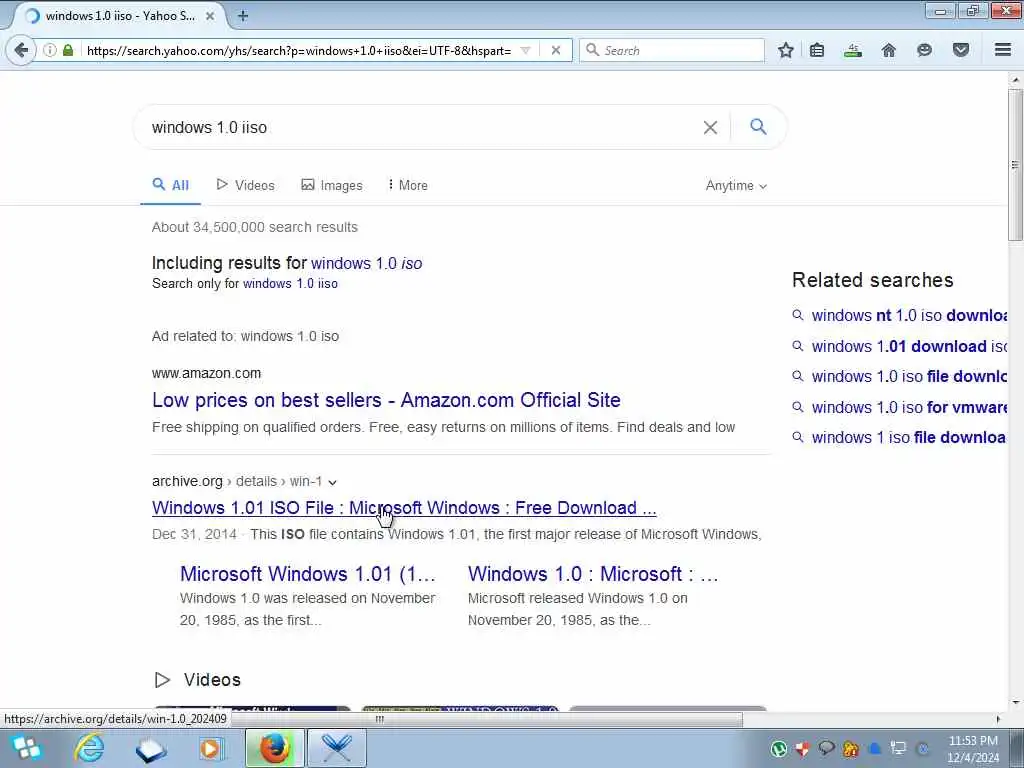Viewport: 1024px width, 768px height.
Task: Open related search 'windows 1.0 iso file download'
Action: point(908,377)
